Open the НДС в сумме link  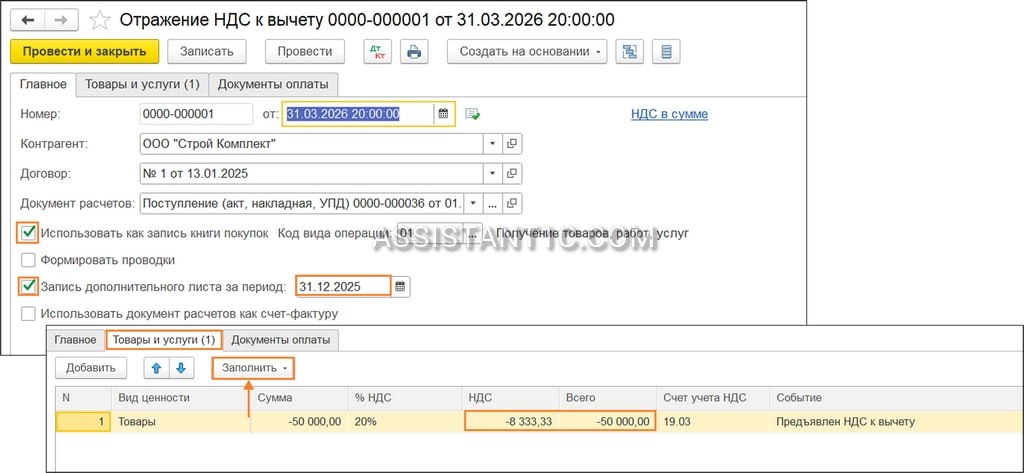(669, 114)
